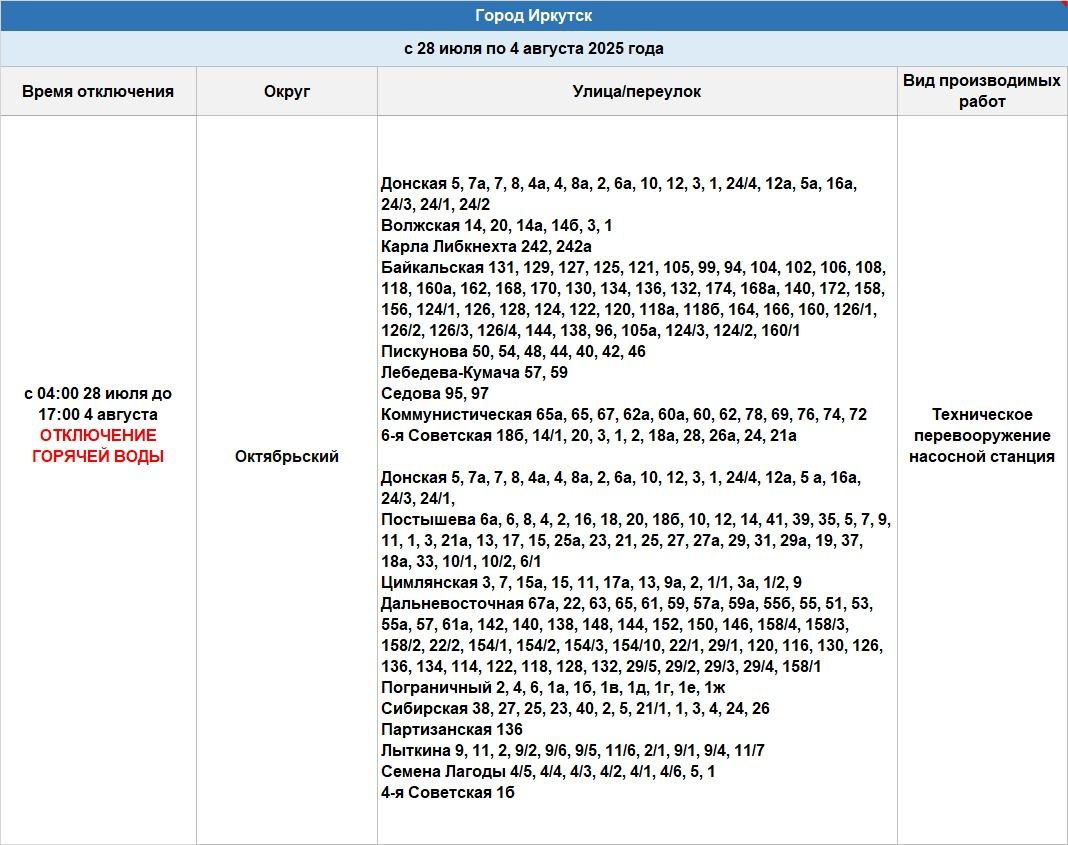Click the 'Волжская 14, 20' address line

[x=496, y=226]
